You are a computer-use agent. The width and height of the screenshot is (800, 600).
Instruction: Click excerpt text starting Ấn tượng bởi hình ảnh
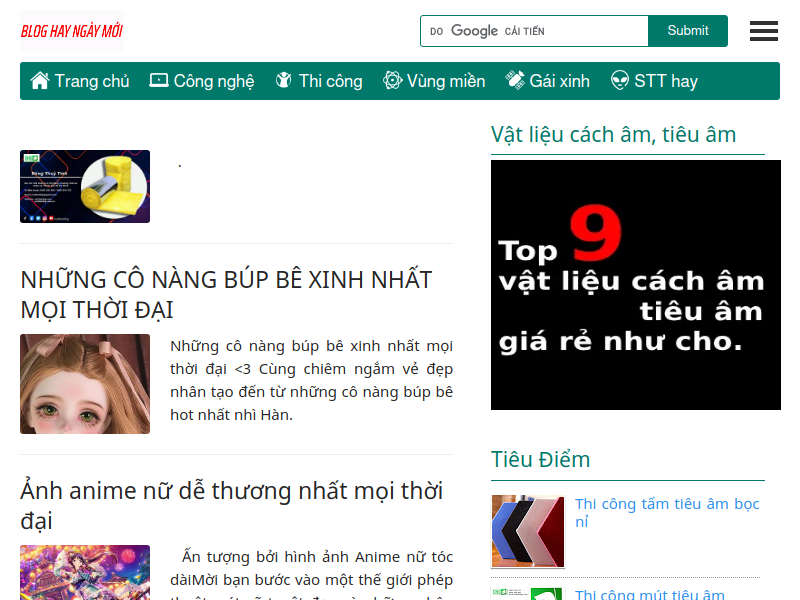pos(311,573)
